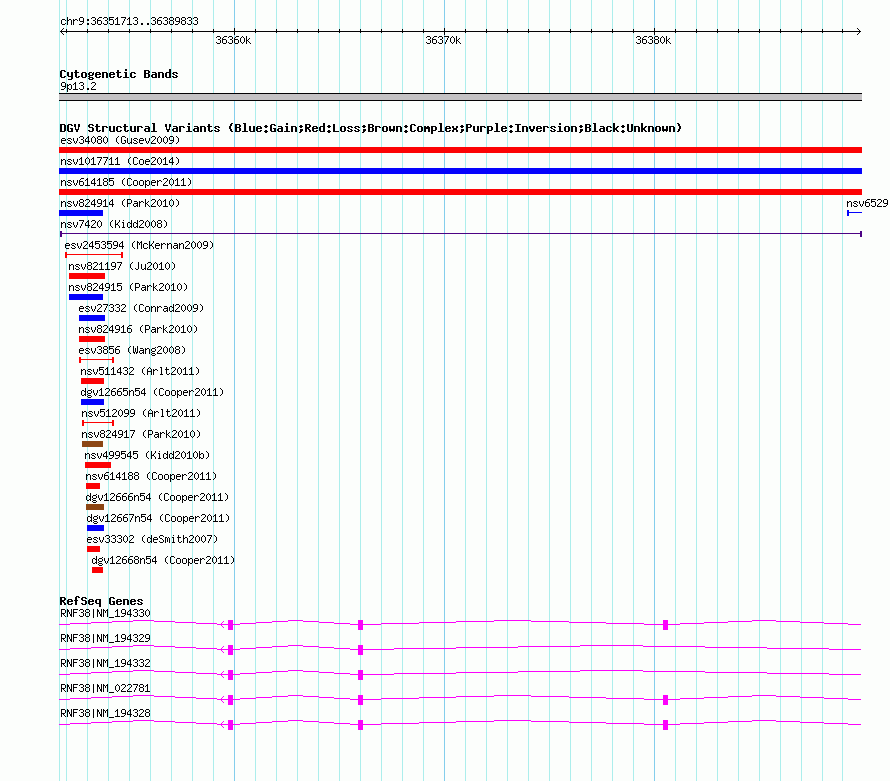890x781 pixels.
Task: Open the RNF38|NM_194332 transcript
Action: tap(105, 663)
